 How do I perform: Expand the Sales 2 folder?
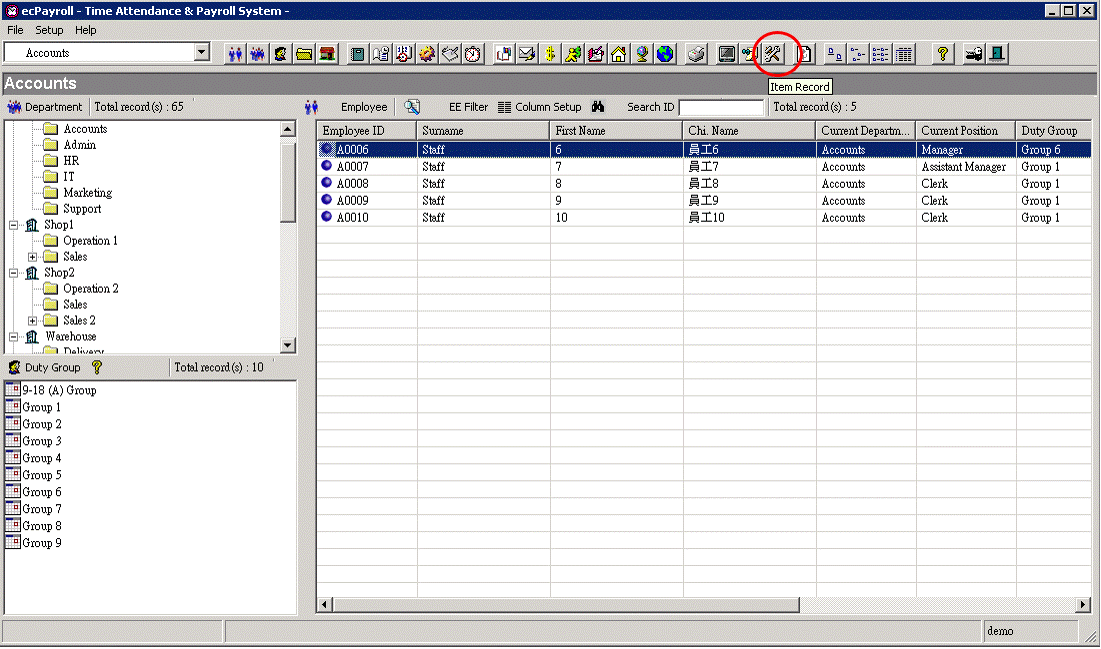click(32, 321)
